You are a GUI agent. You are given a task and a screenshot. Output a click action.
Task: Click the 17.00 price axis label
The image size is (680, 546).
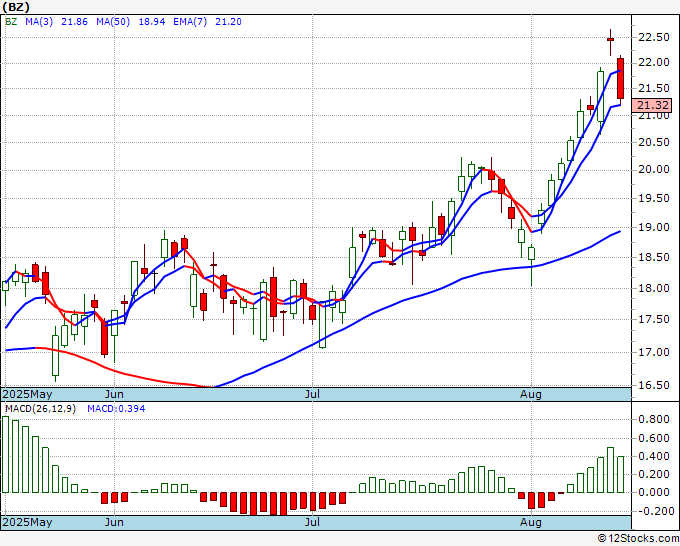pos(654,352)
